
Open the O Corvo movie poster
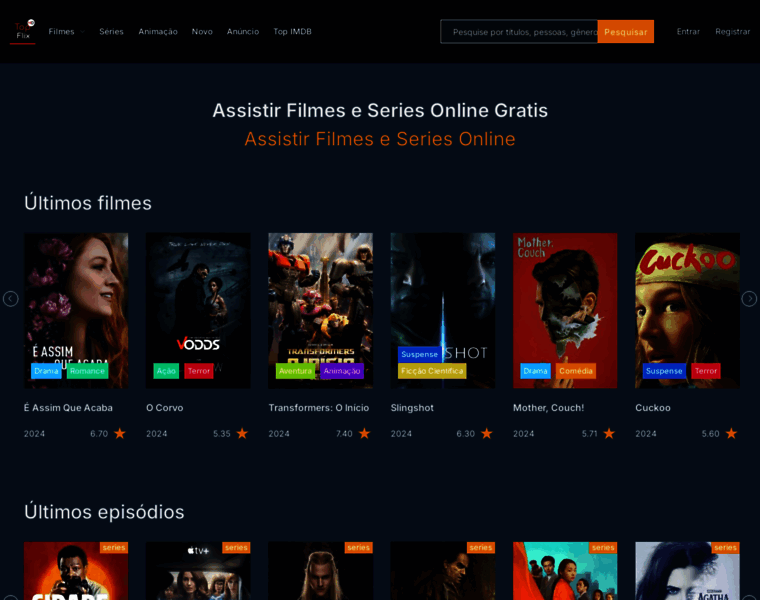coord(198,310)
